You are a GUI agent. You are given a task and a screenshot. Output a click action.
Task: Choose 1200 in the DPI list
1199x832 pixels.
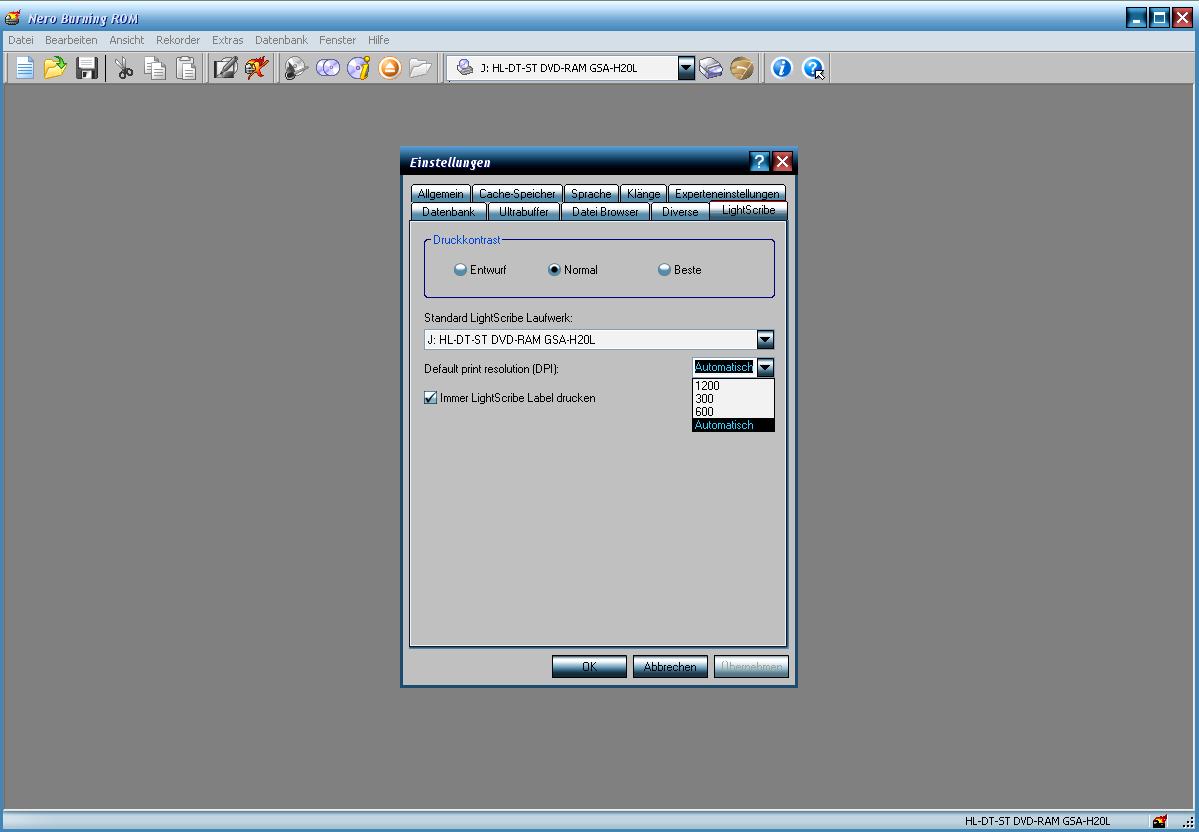click(733, 385)
